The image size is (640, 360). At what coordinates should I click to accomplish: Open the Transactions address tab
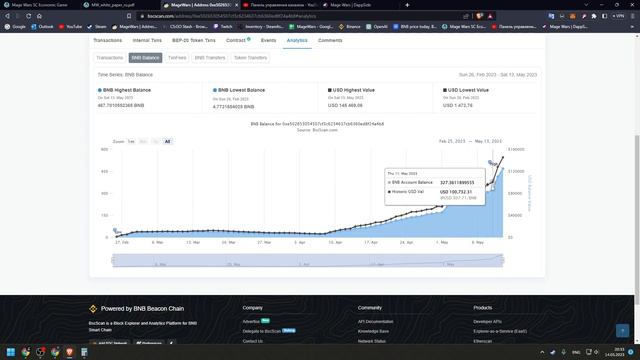(107, 40)
